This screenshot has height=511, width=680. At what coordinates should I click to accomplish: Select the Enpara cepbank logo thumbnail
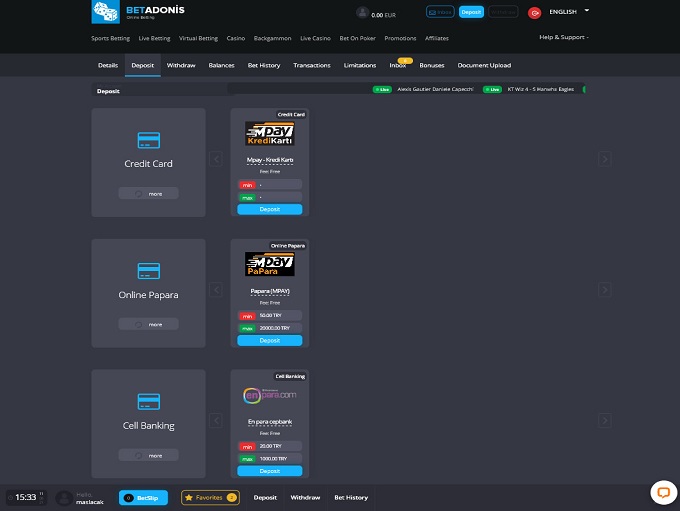click(269, 395)
